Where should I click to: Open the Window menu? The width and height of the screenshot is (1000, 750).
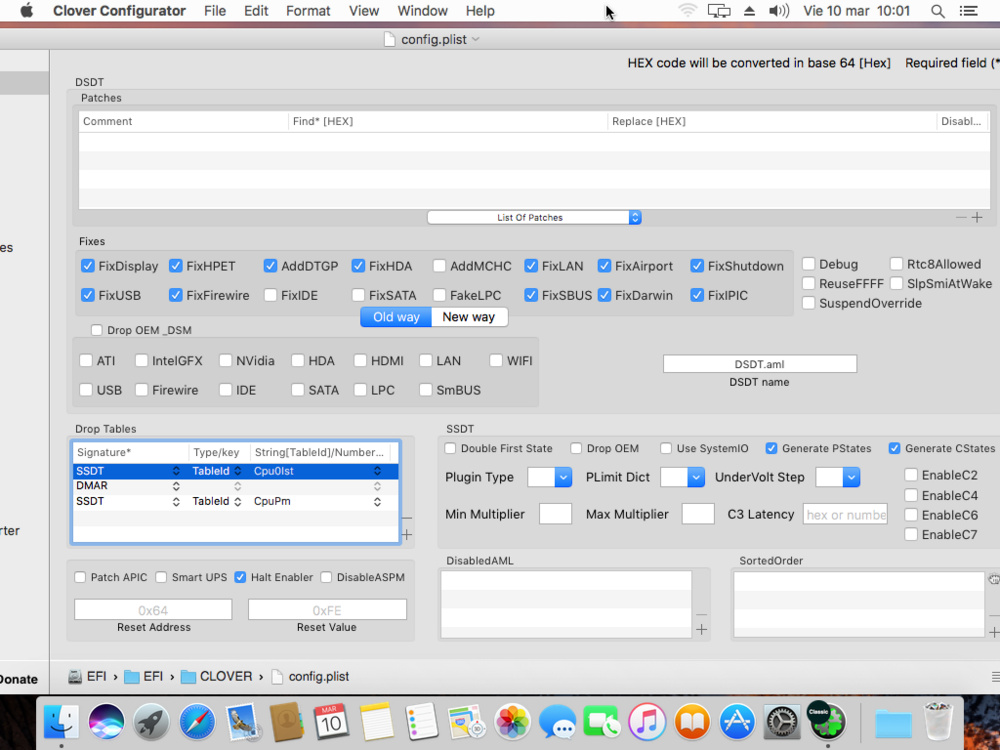(x=422, y=11)
